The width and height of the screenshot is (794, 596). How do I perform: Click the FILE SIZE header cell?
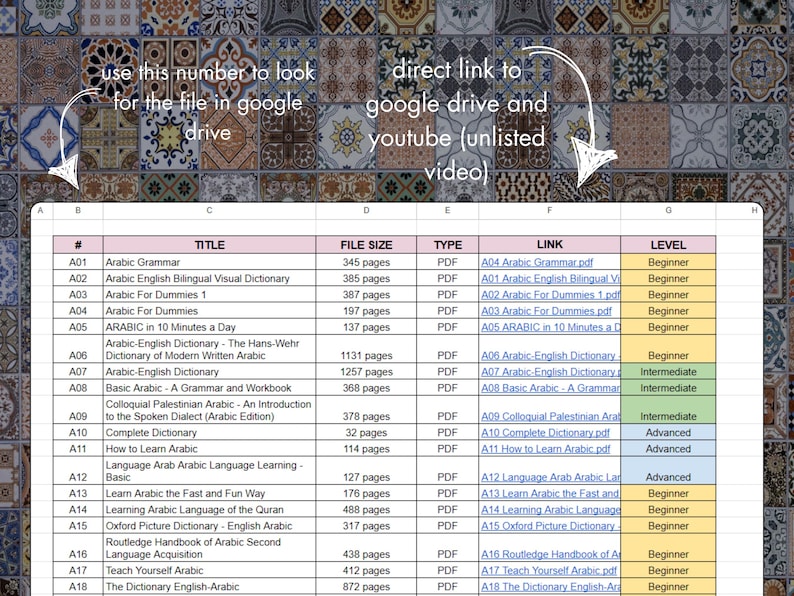pos(366,245)
